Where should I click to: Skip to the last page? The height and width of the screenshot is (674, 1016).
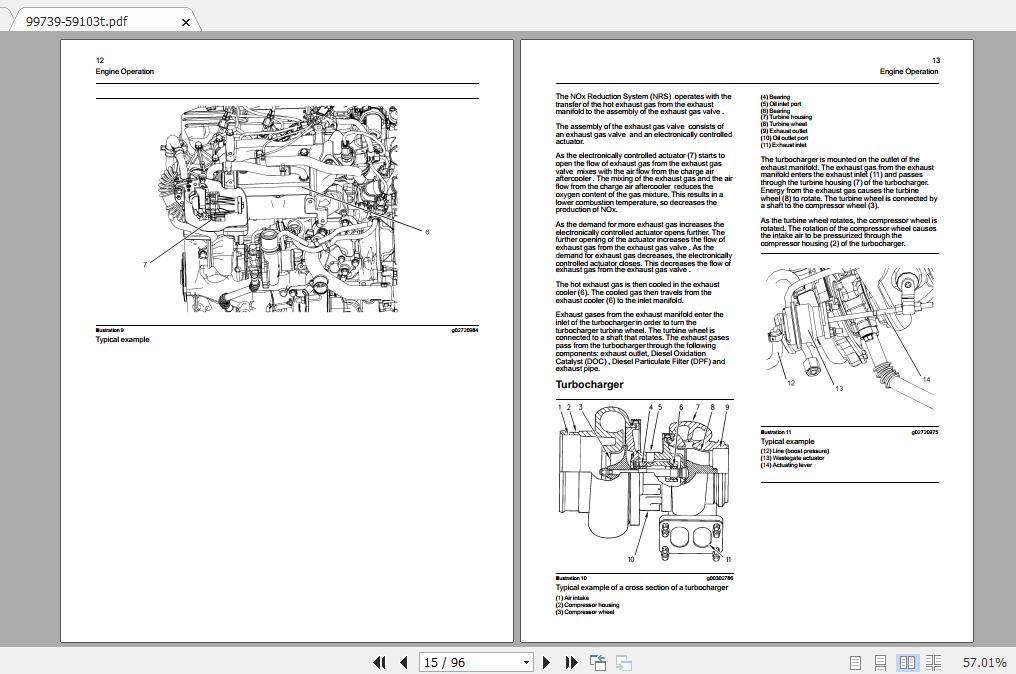coord(570,662)
